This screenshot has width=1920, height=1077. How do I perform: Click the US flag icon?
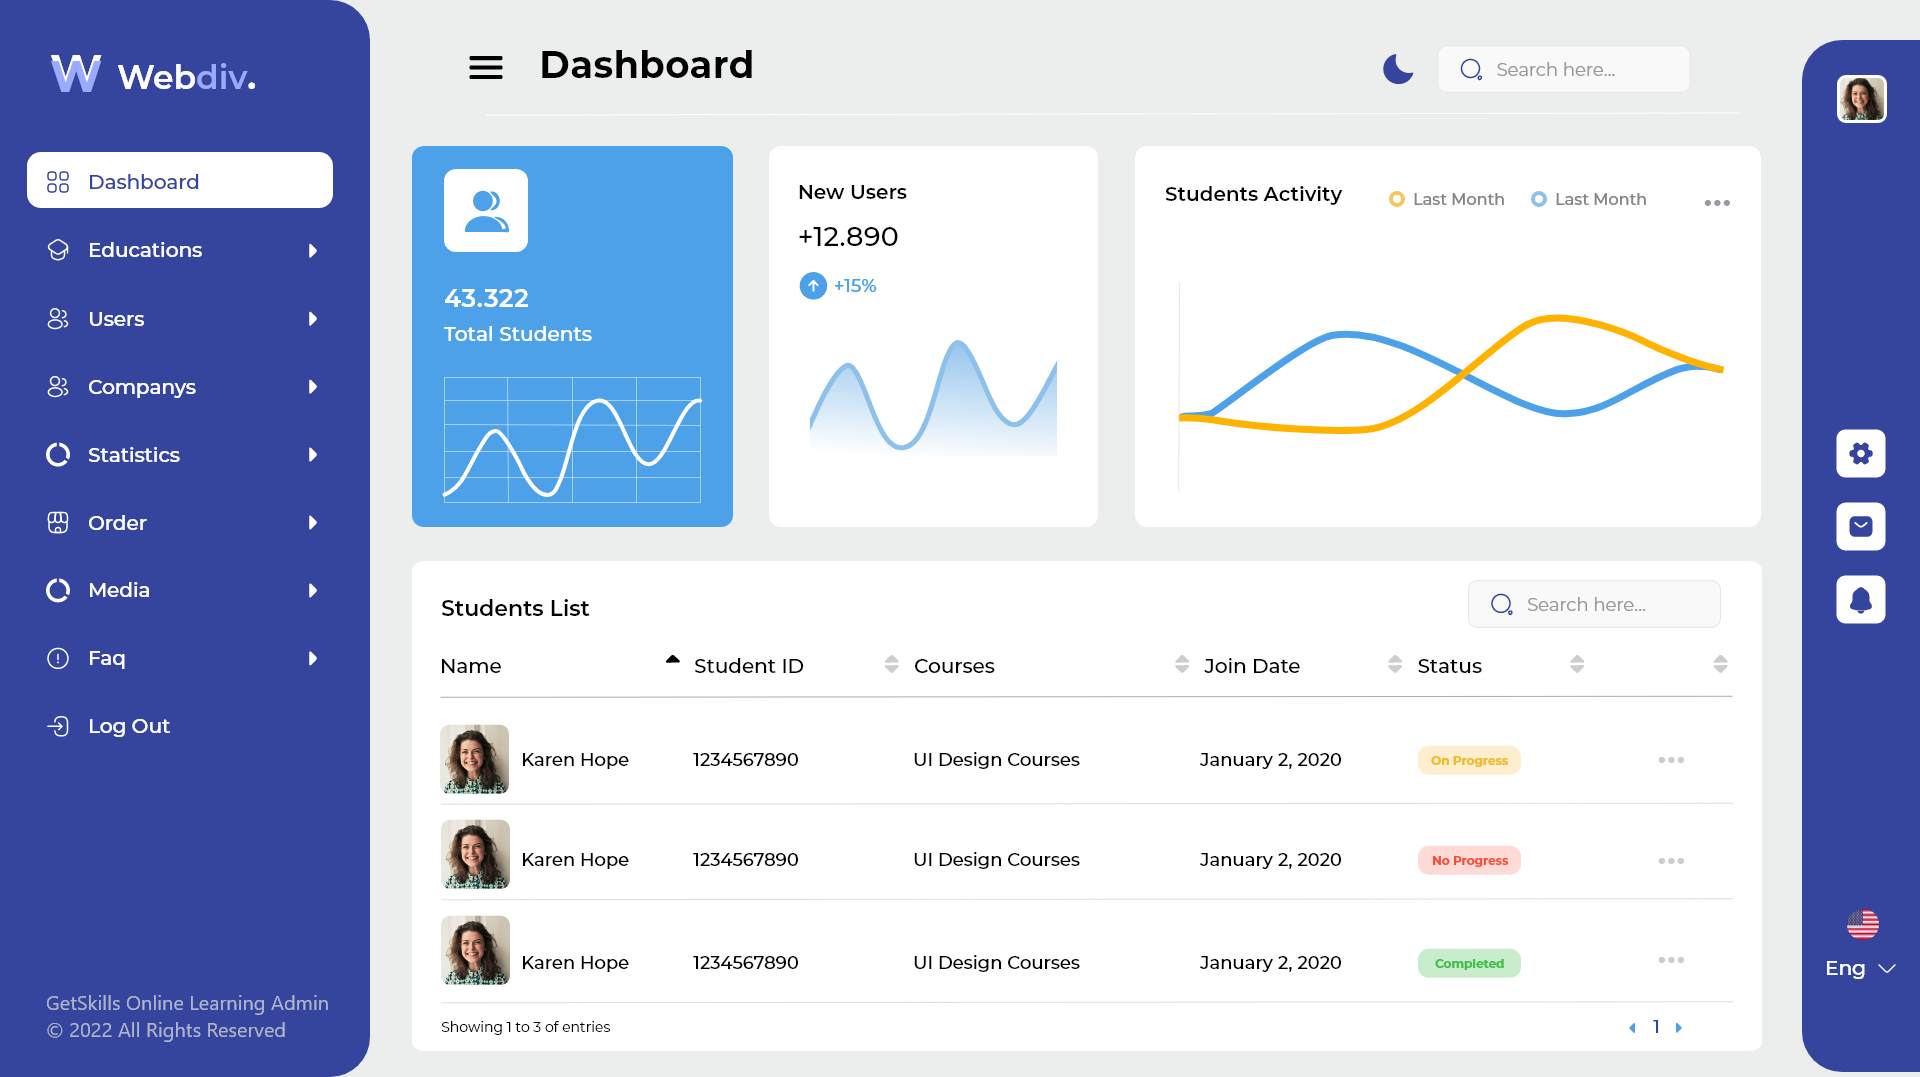coord(1862,924)
